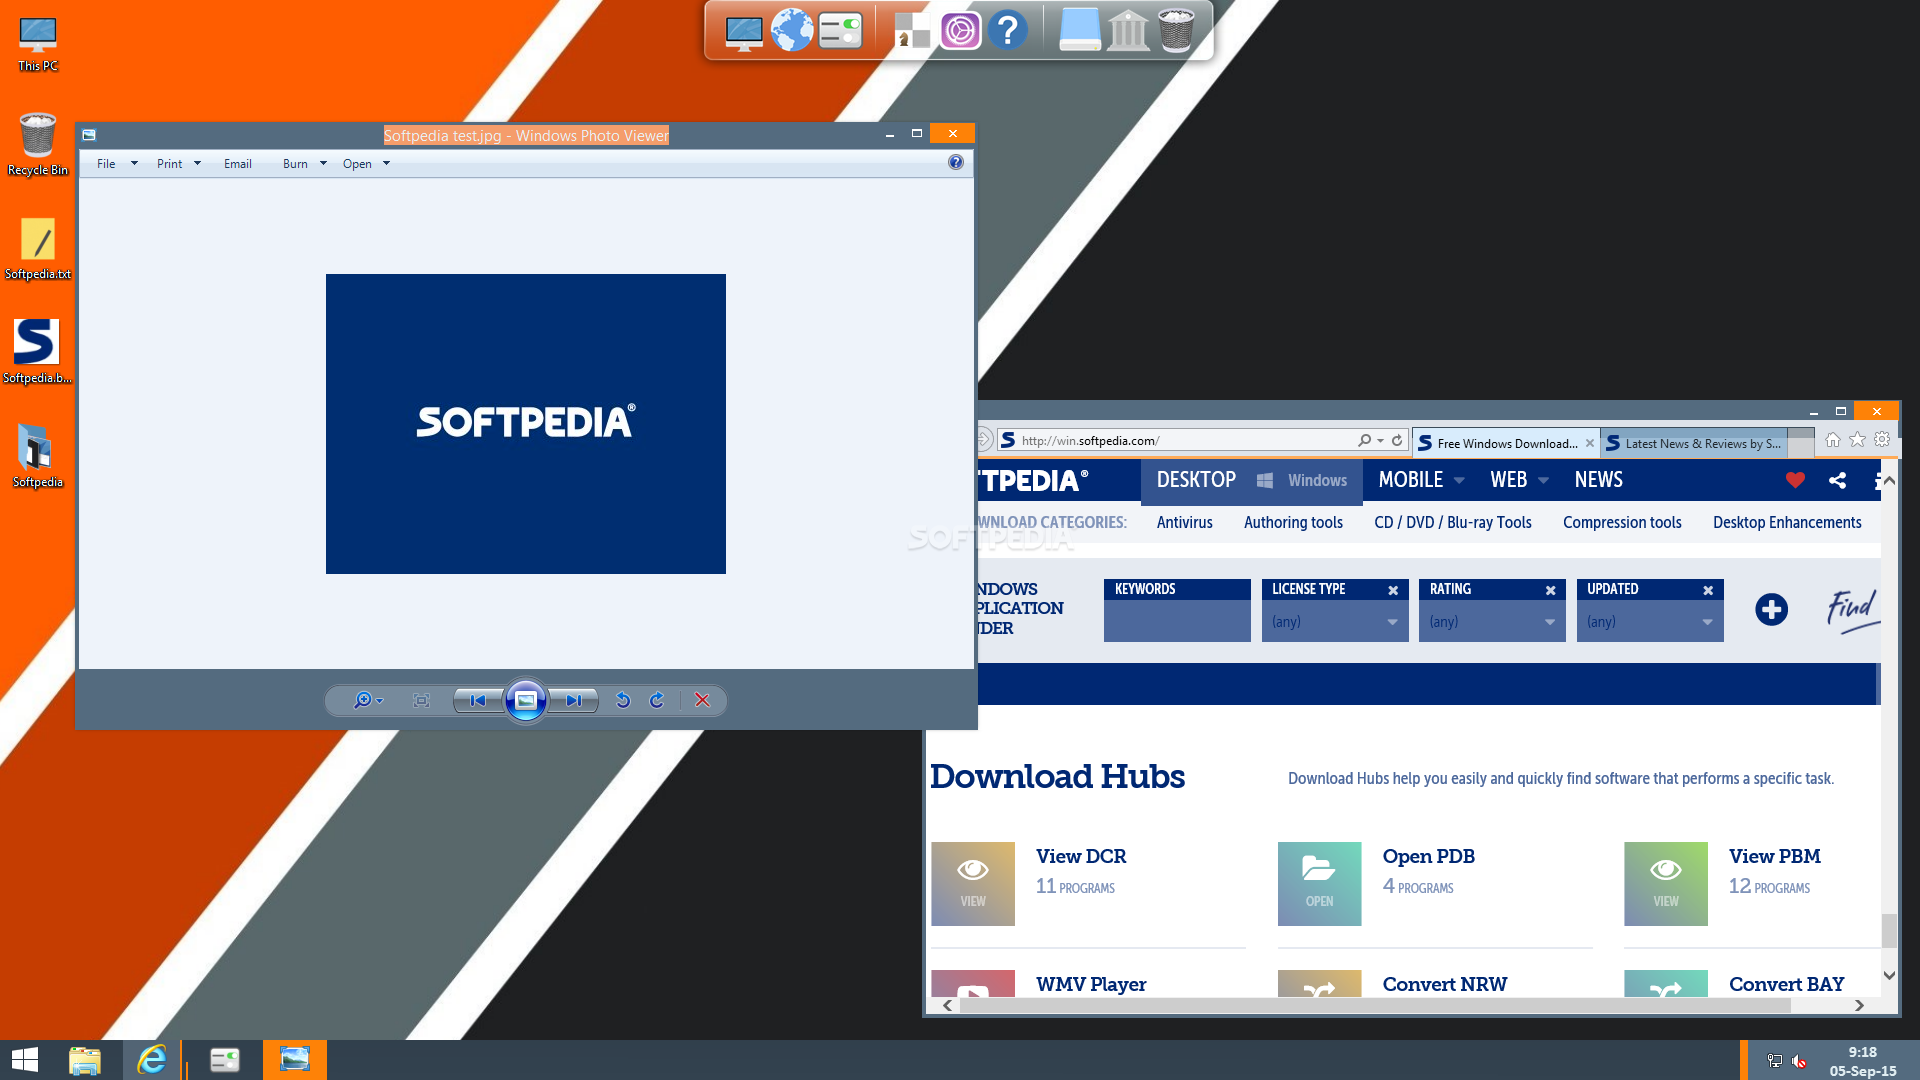Click the browser address bar URL
Image resolution: width=1920 pixels, height=1080 pixels.
[1090, 441]
